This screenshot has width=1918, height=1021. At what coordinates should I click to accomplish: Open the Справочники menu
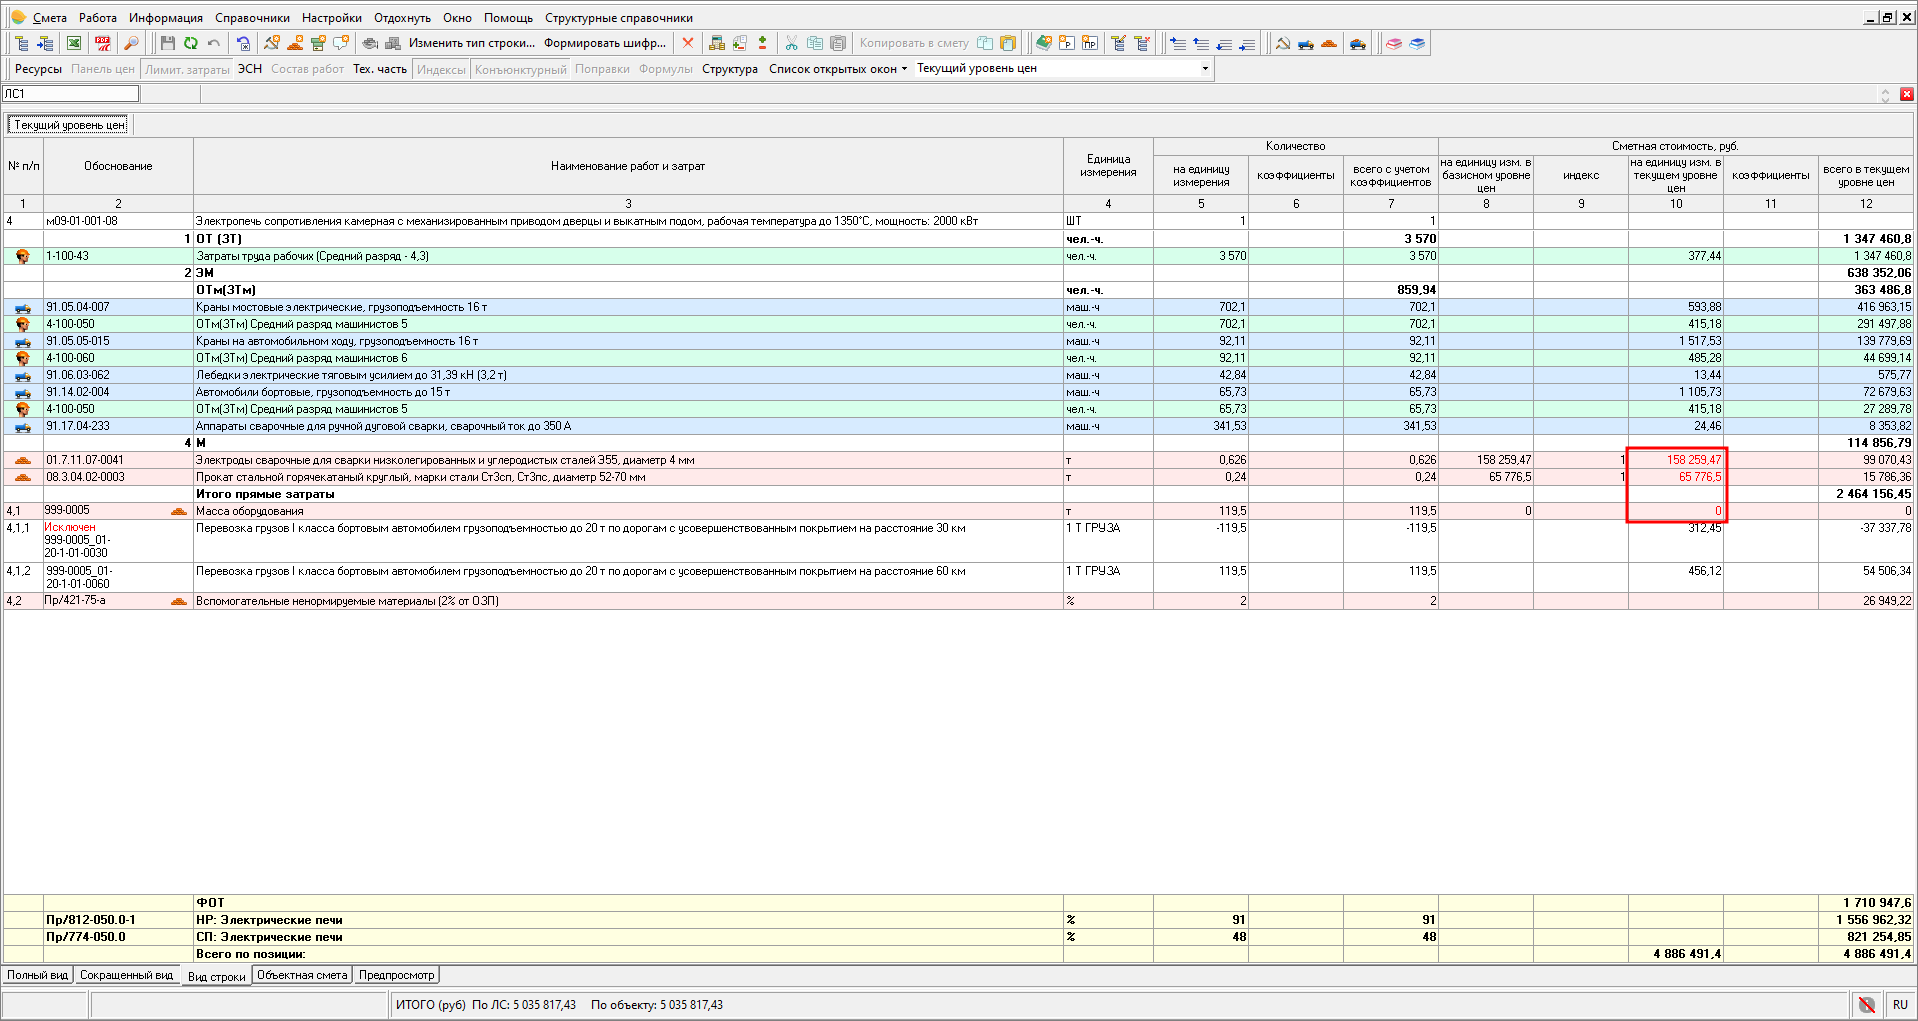(x=252, y=18)
